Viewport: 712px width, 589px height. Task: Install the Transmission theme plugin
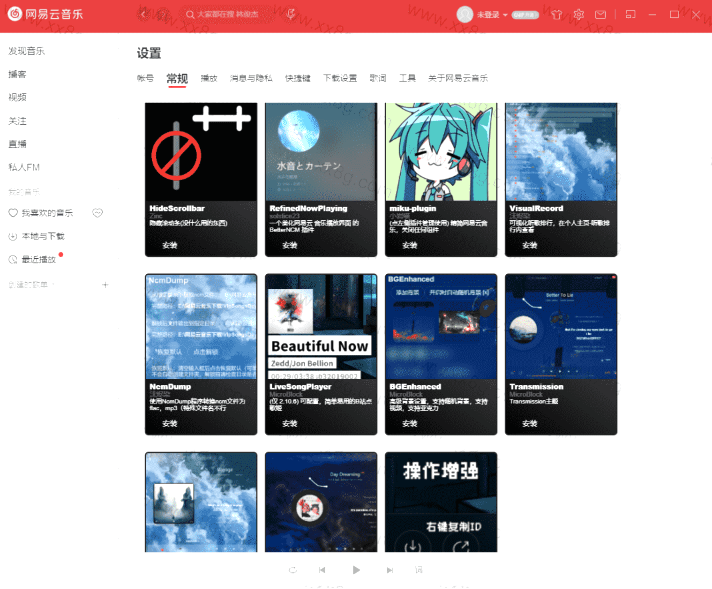pyautogui.click(x=529, y=423)
